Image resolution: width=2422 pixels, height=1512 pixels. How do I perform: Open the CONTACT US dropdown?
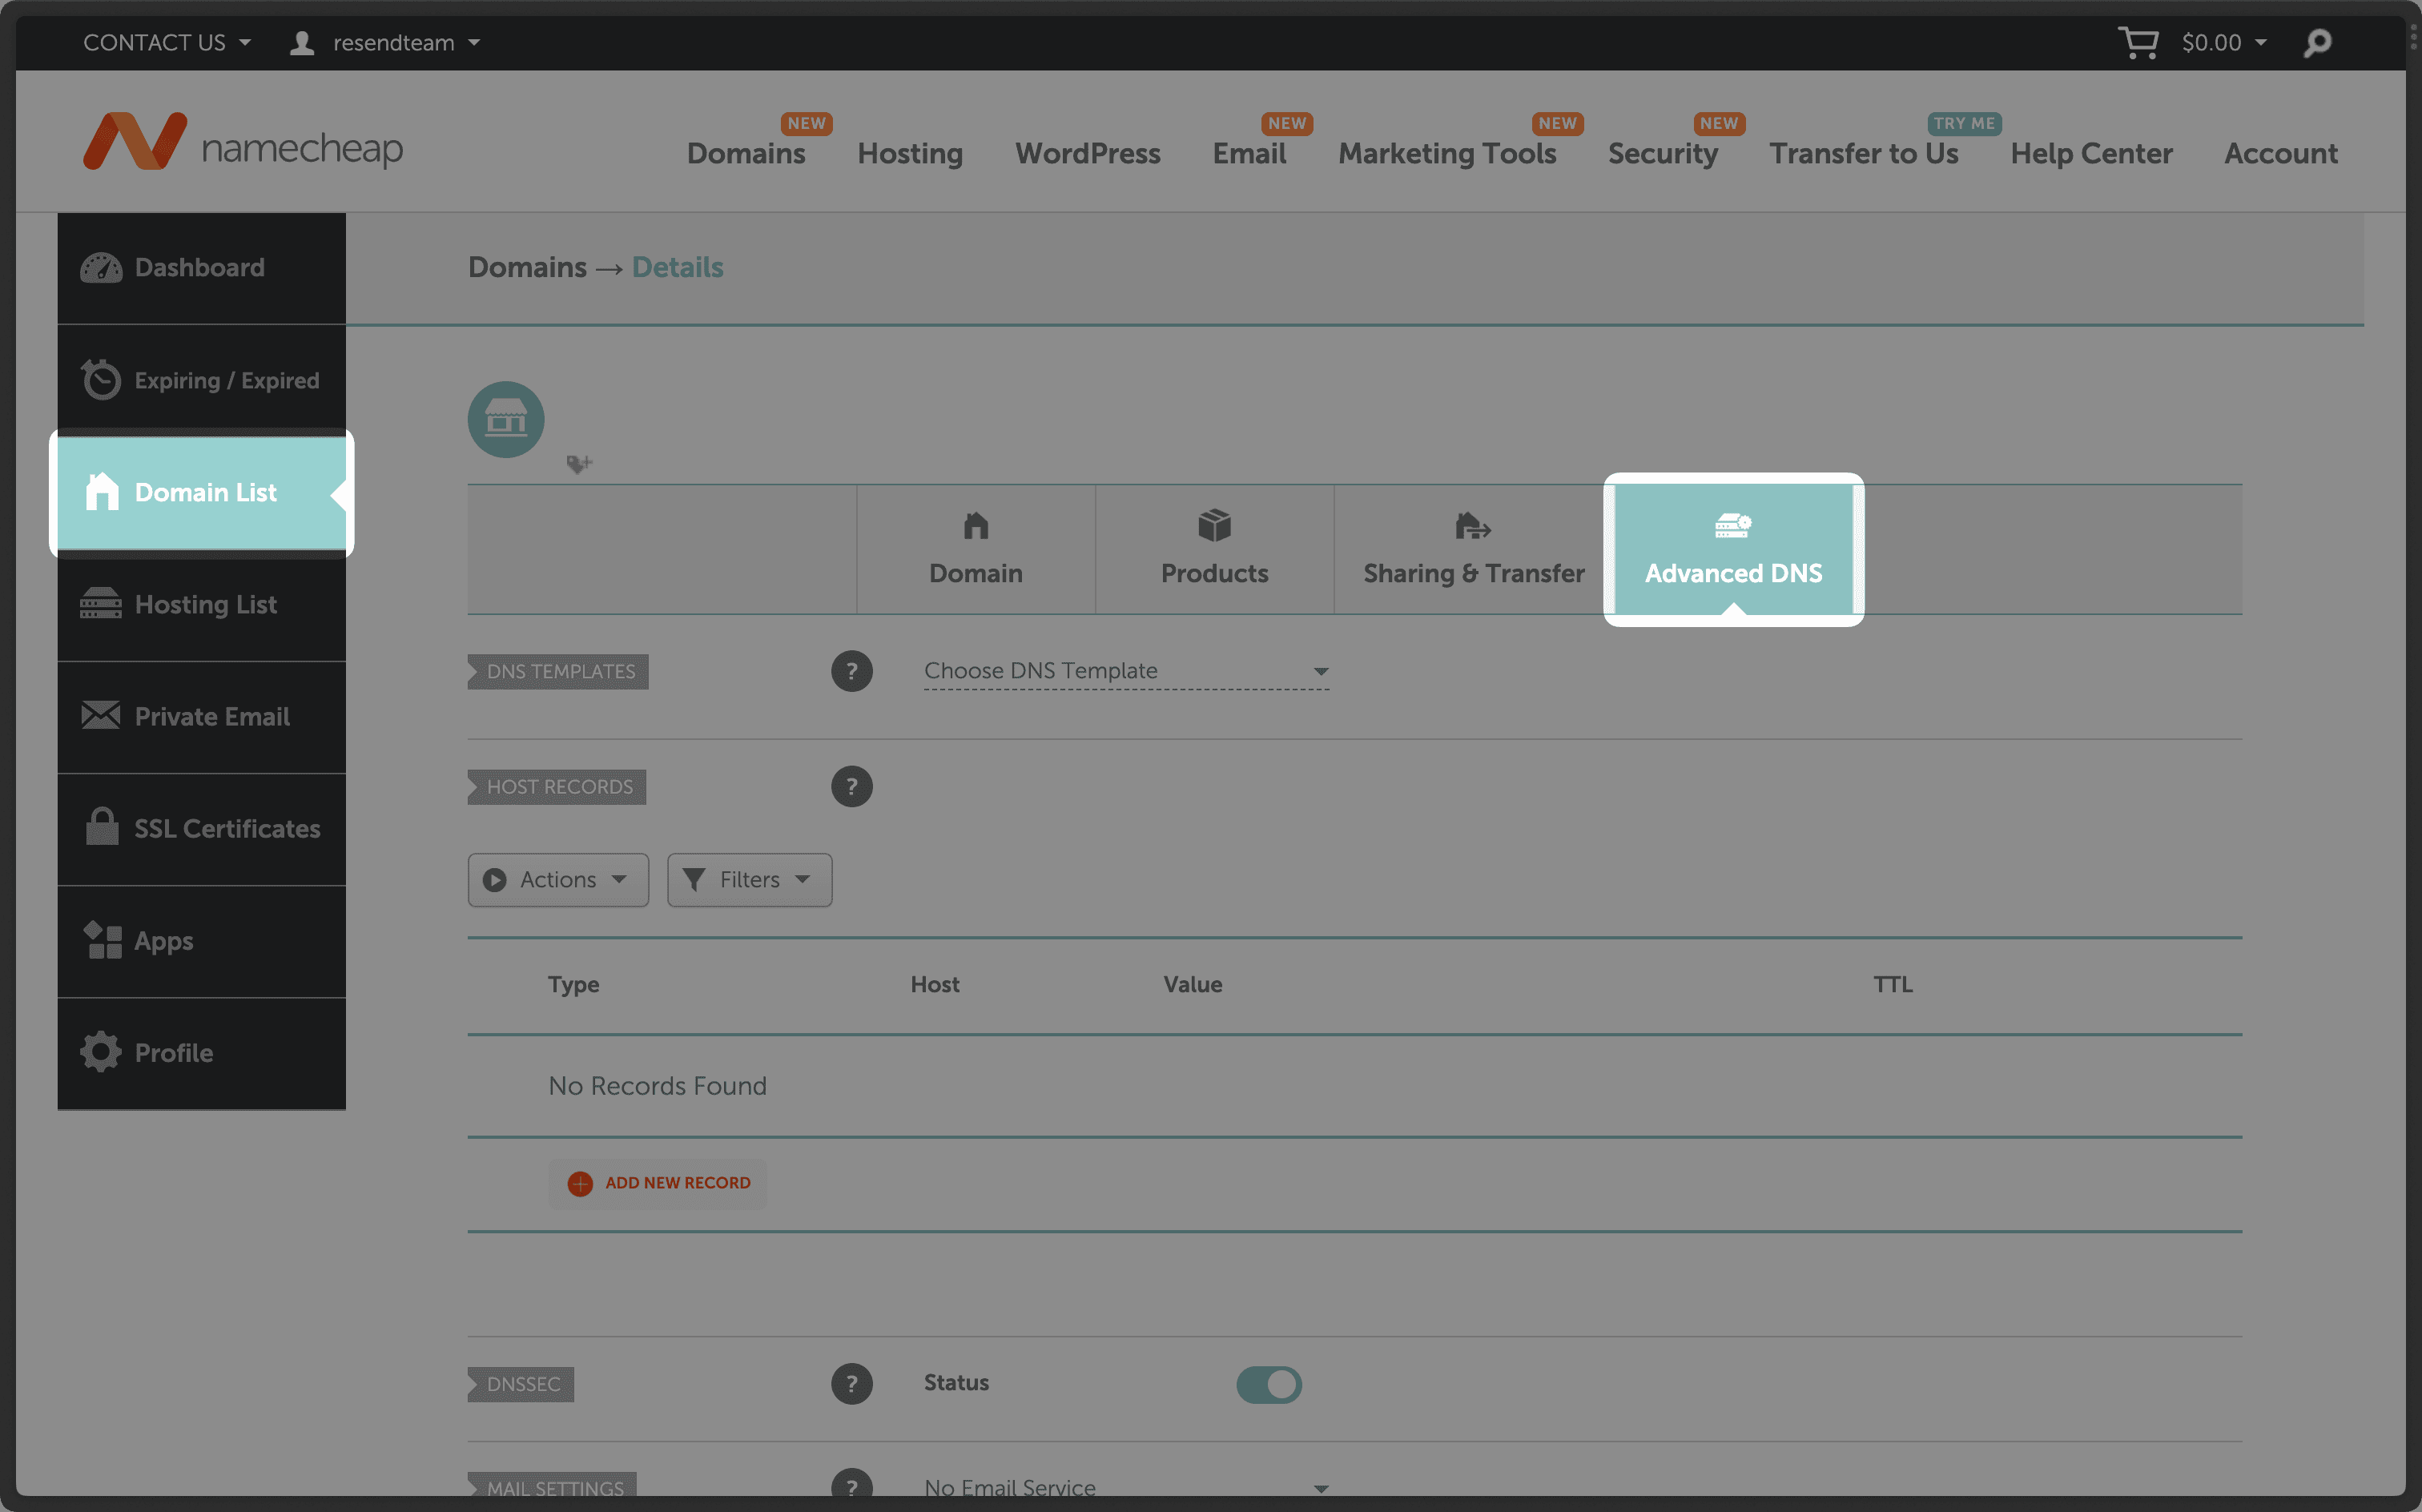pyautogui.click(x=166, y=42)
